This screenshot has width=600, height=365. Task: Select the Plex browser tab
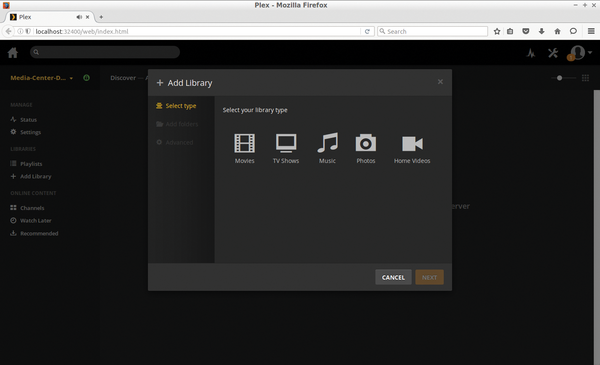[x=50, y=17]
